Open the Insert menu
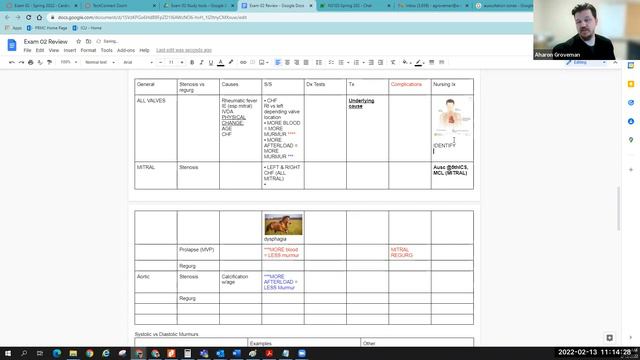The image size is (640, 360). [70, 50]
